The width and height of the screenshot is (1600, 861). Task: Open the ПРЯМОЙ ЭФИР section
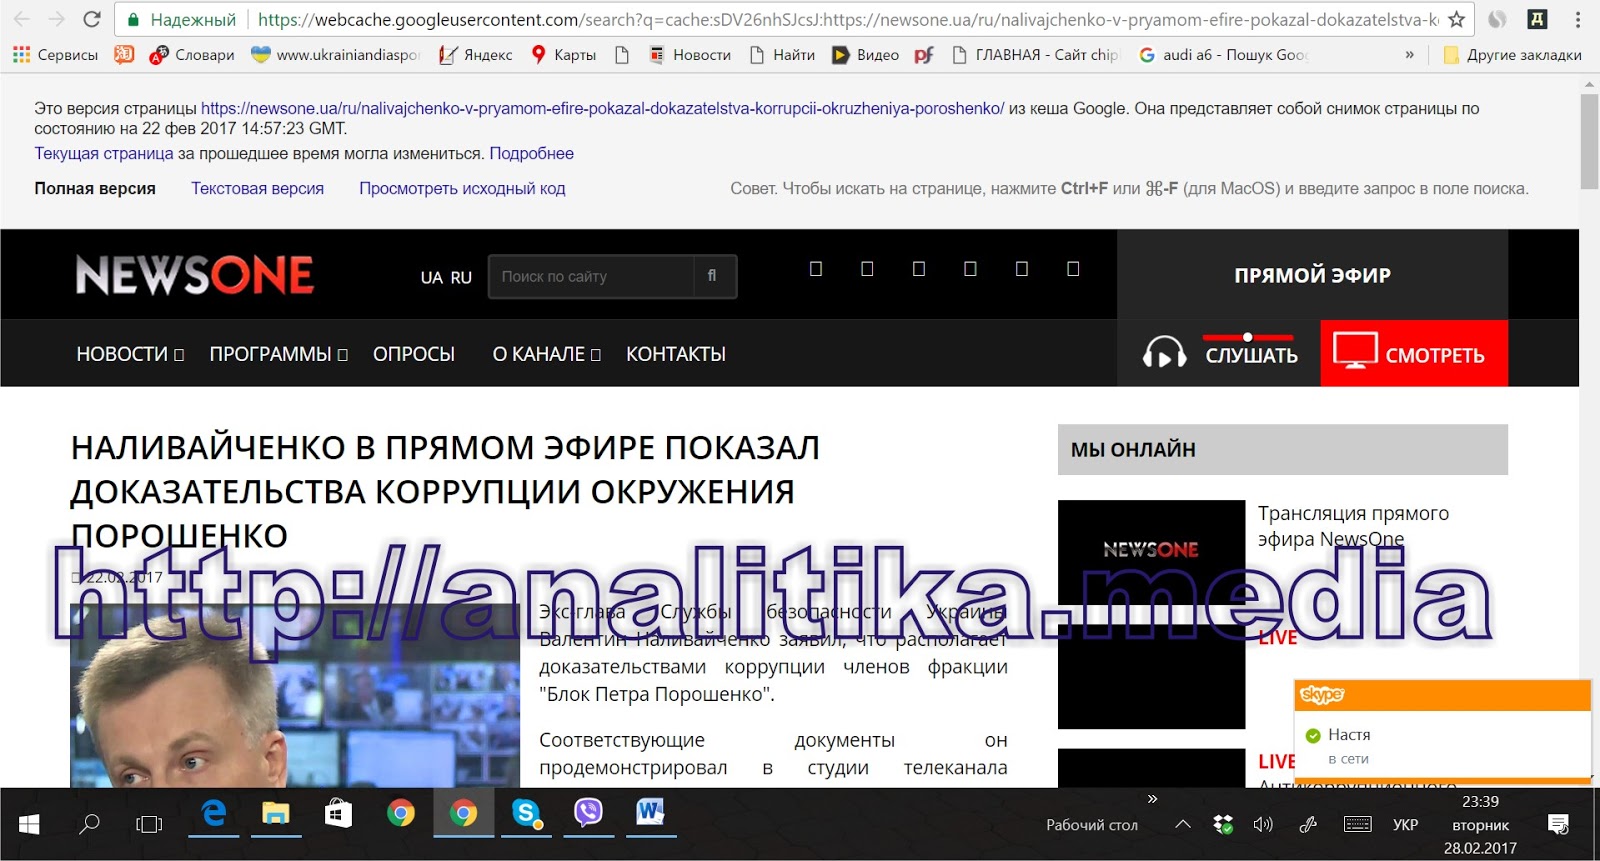pos(1312,275)
